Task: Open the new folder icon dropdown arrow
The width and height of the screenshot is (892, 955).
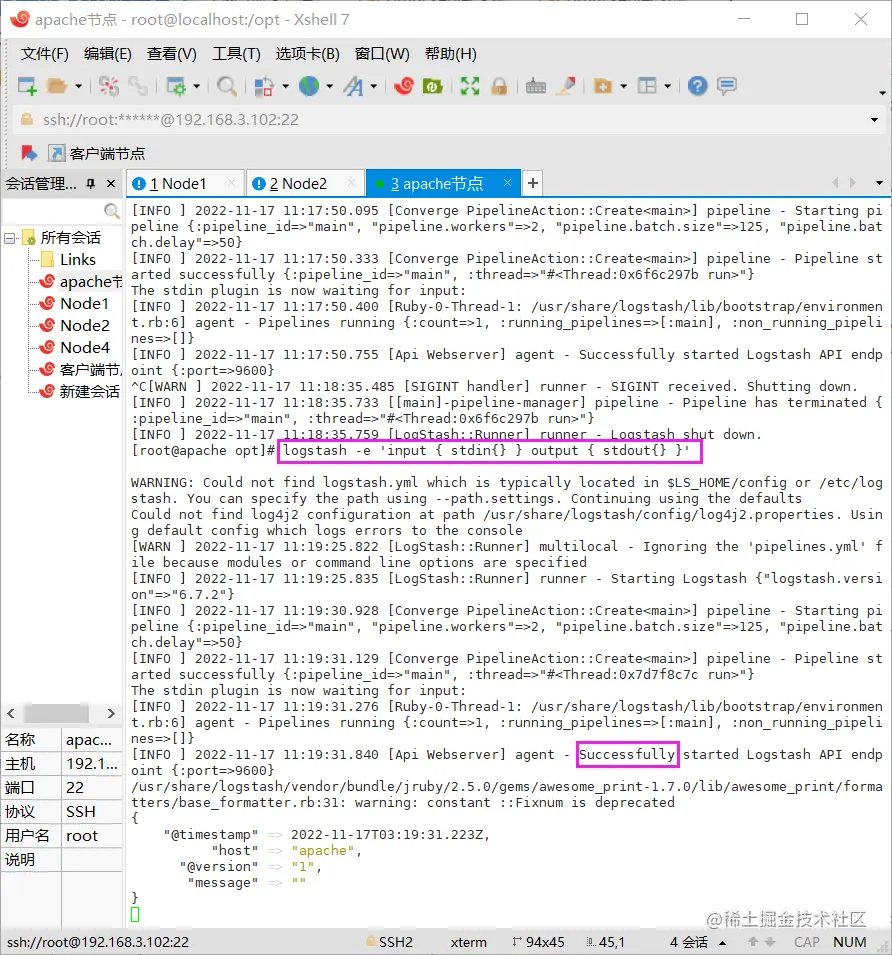Action: click(623, 86)
